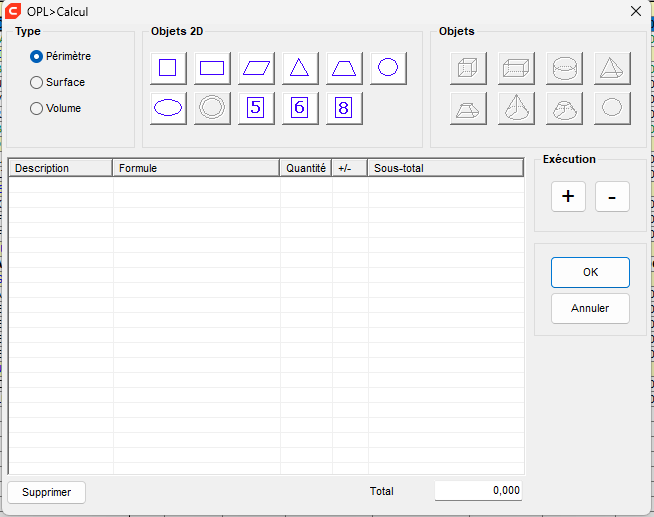The width and height of the screenshot is (654, 517).
Task: Select the rectangle 2D shape
Action: pos(212,68)
